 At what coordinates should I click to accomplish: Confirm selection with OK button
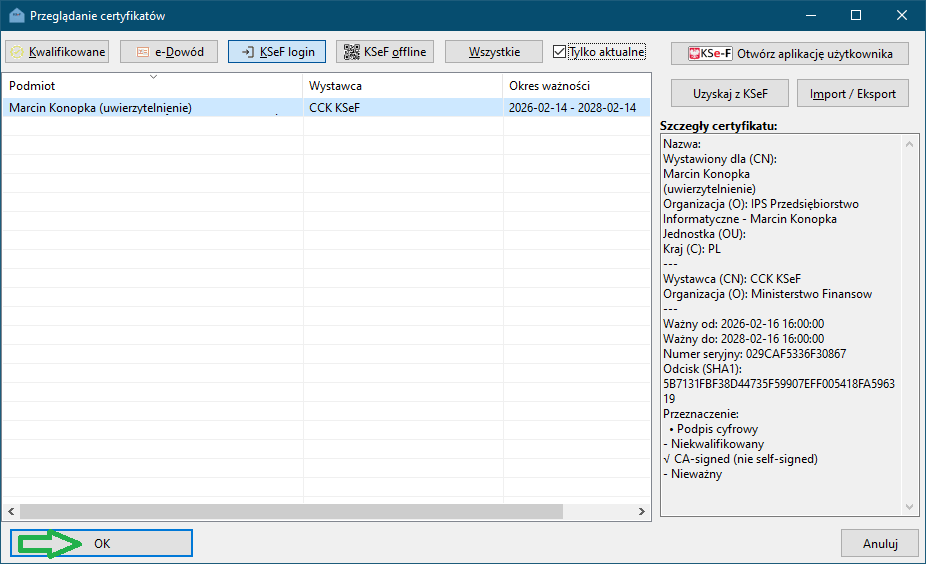click(x=102, y=543)
